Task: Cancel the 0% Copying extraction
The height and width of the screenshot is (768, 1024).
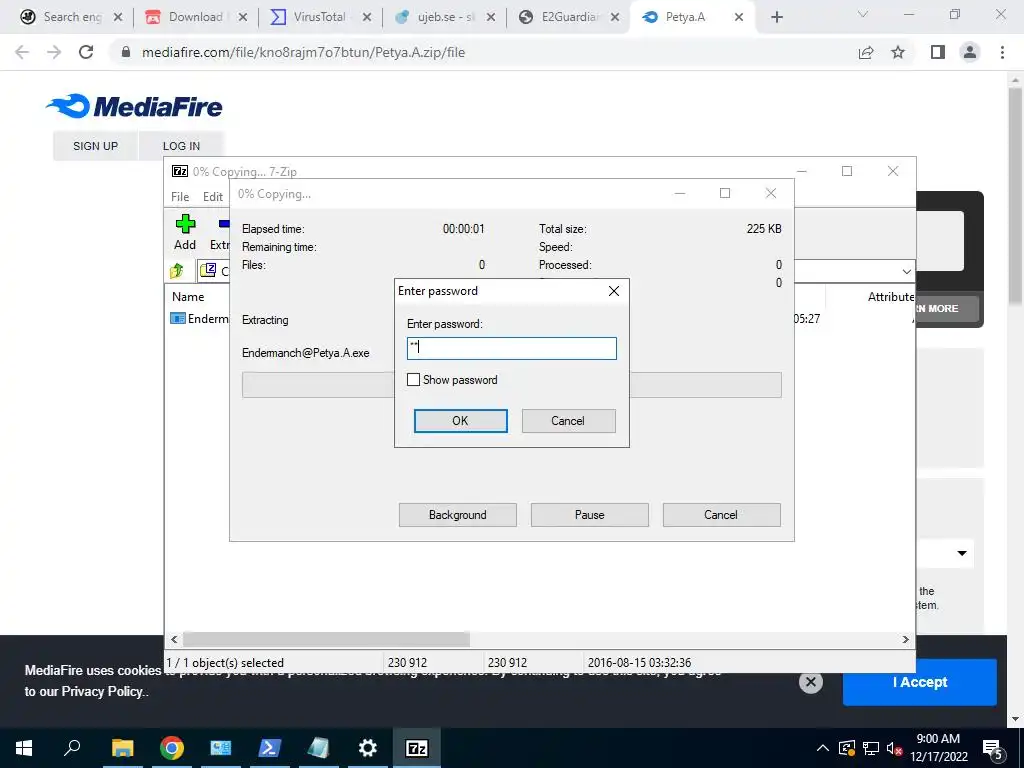Action: tap(721, 515)
